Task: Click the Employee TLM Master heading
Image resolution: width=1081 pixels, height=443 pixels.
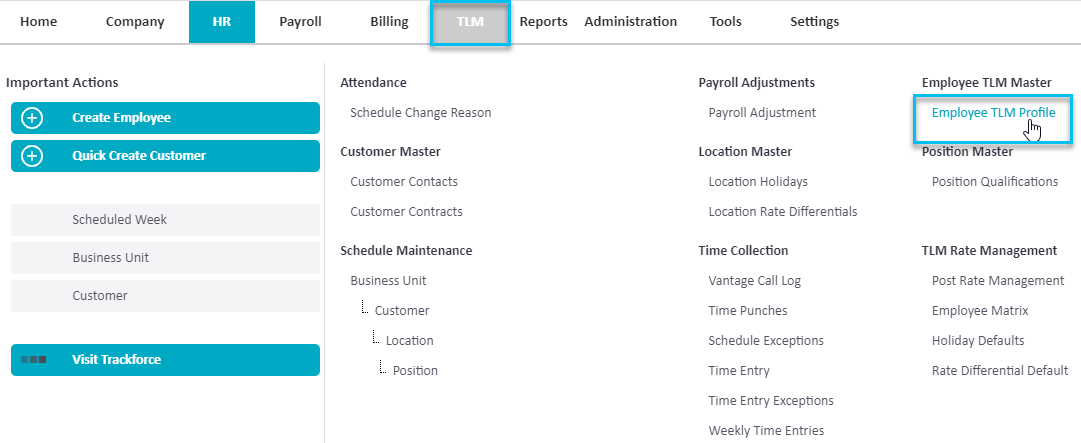Action: click(x=987, y=83)
